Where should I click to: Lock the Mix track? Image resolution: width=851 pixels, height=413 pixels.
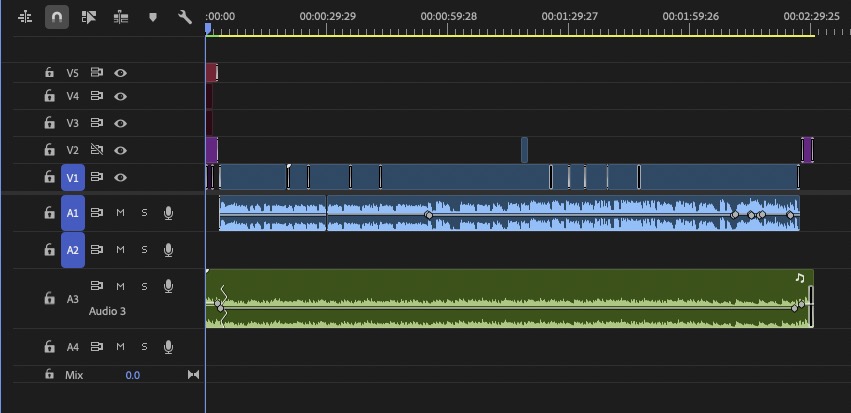pyautogui.click(x=49, y=374)
